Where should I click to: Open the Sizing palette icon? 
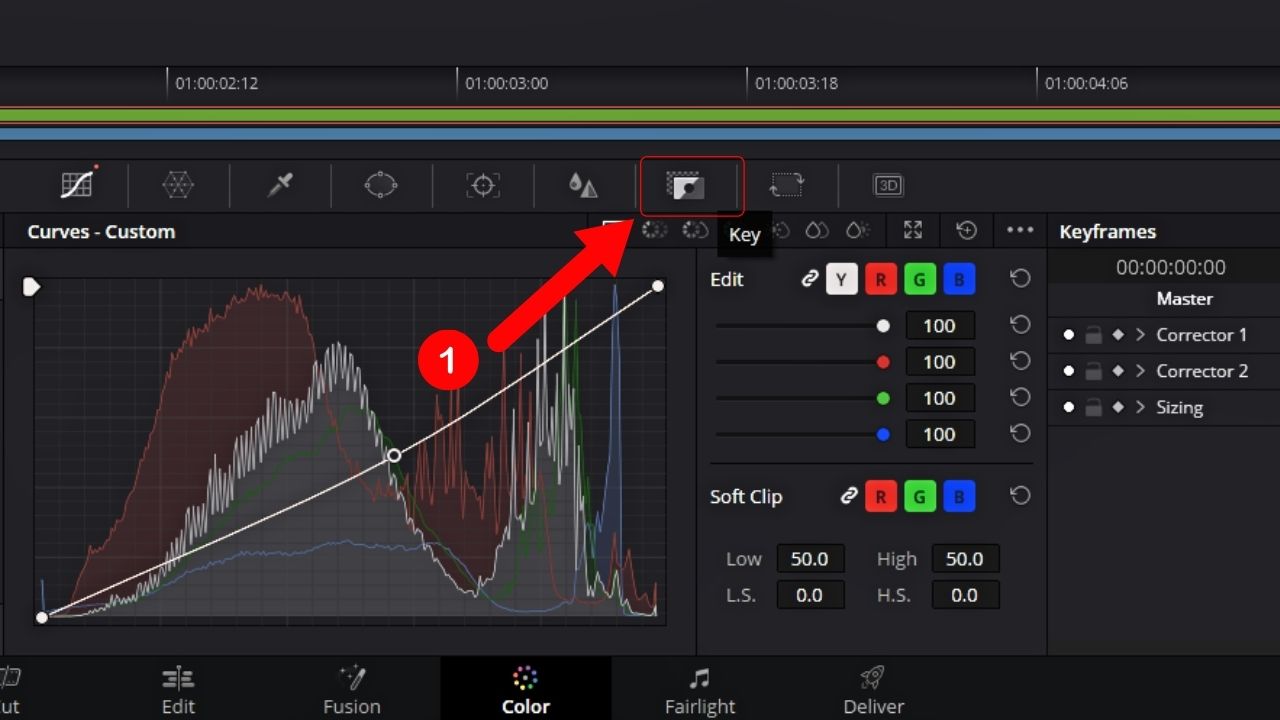[787, 185]
